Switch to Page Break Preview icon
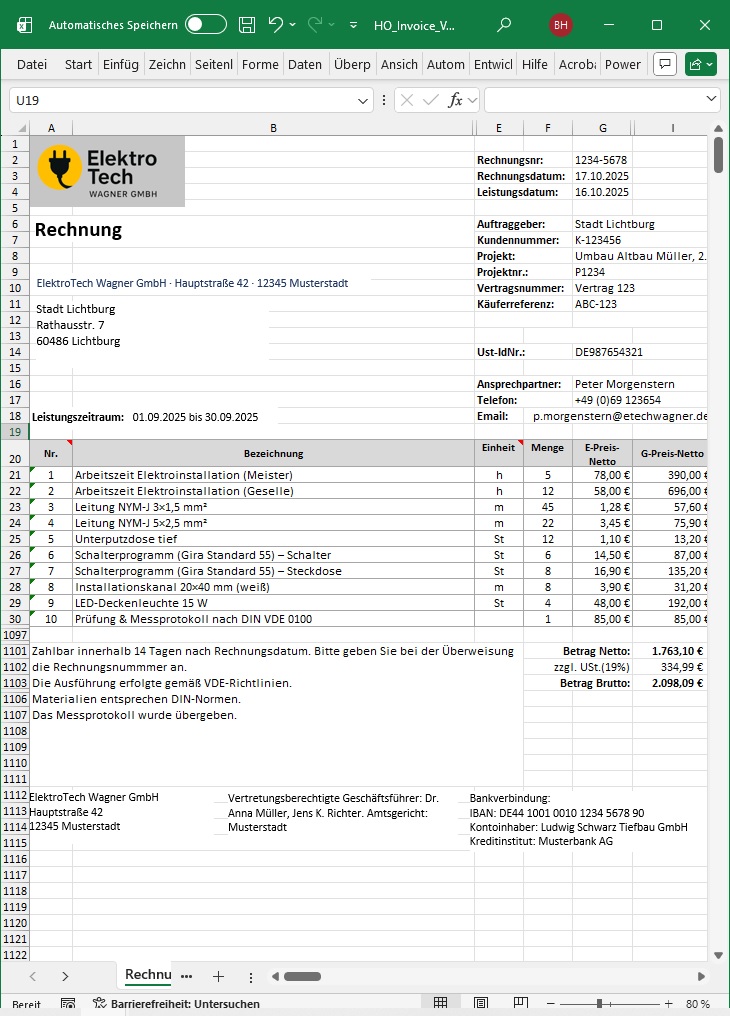Image resolution: width=730 pixels, height=1016 pixels. [x=521, y=1003]
